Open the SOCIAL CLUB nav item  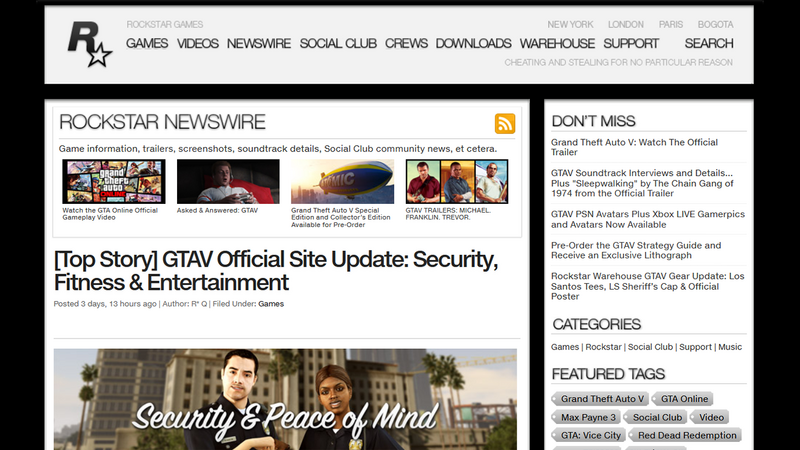click(x=338, y=44)
